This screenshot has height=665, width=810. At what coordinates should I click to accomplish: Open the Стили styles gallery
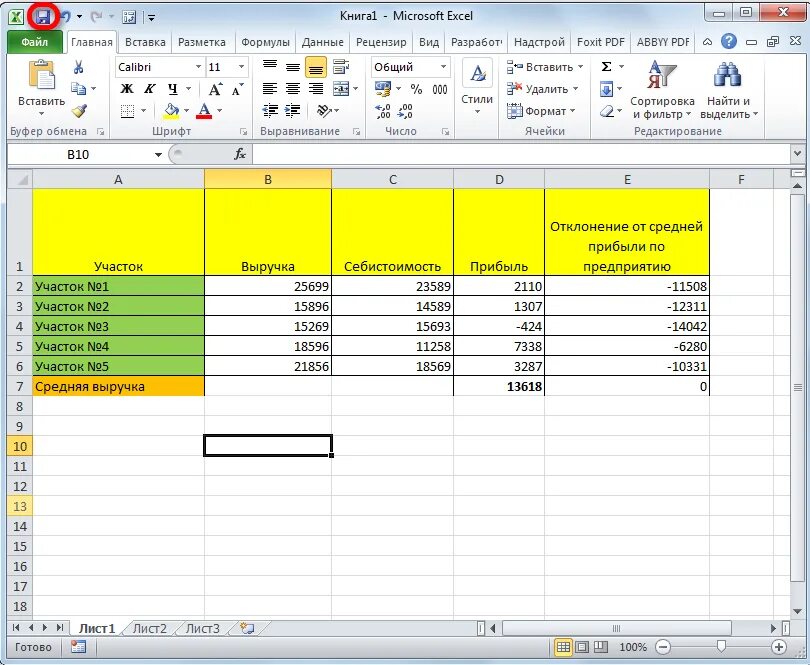(477, 87)
